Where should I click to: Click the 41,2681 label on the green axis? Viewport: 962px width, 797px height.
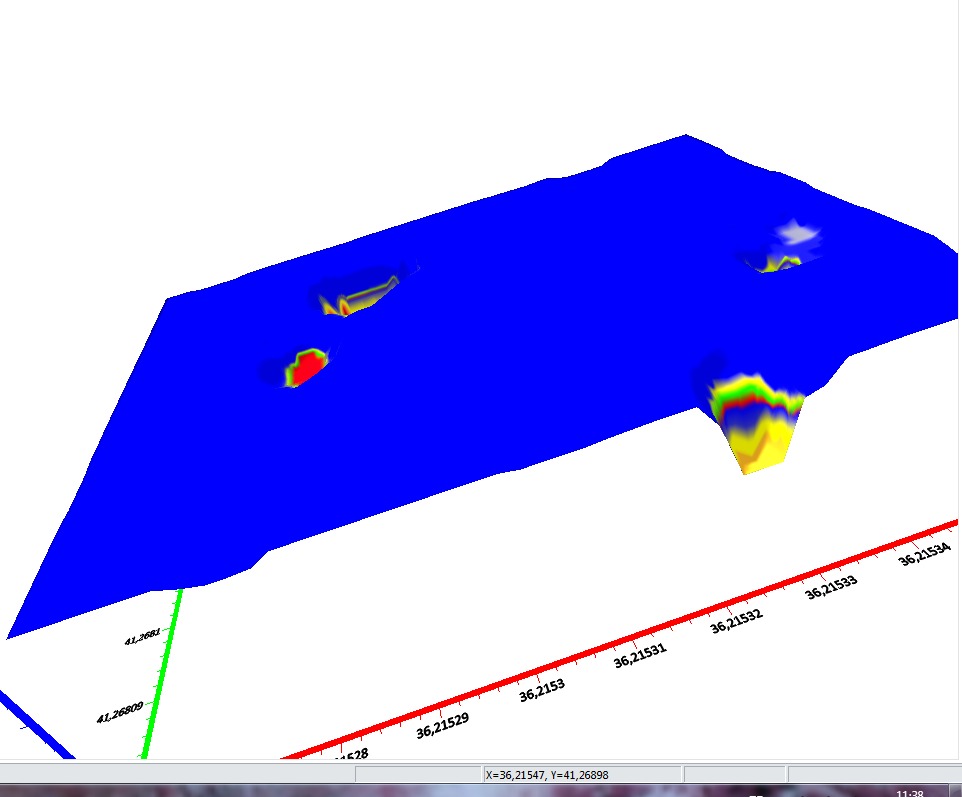click(142, 637)
